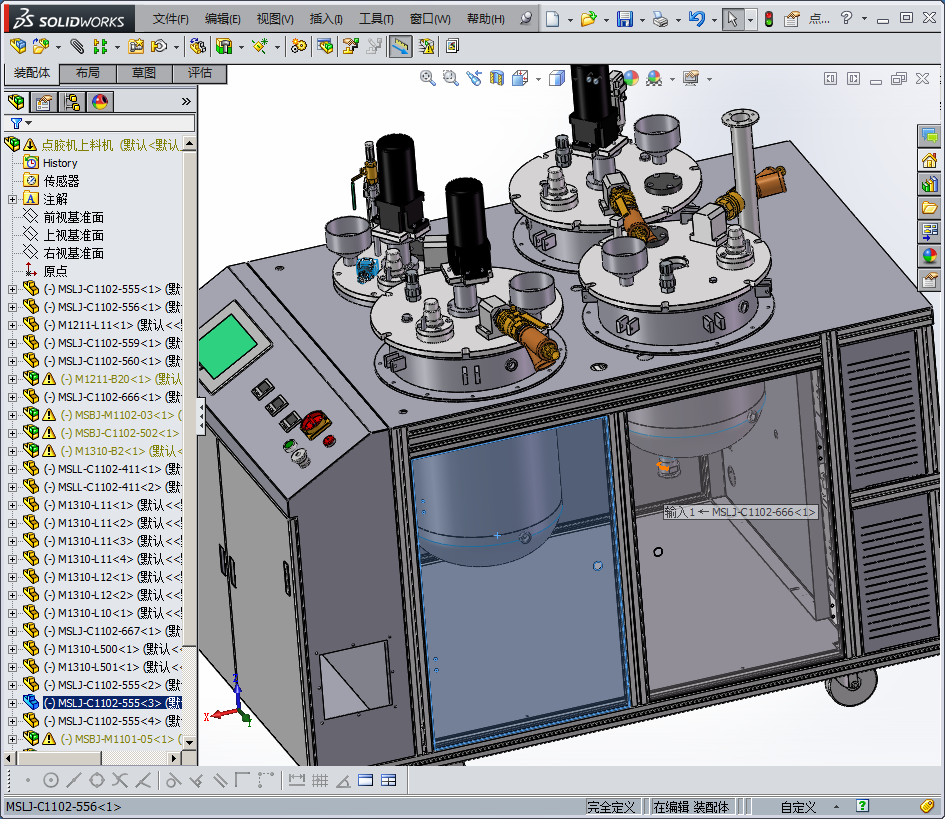Viewport: 945px width, 819px height.
Task: Open the ConfigurationManager tab icon
Action: [x=72, y=102]
